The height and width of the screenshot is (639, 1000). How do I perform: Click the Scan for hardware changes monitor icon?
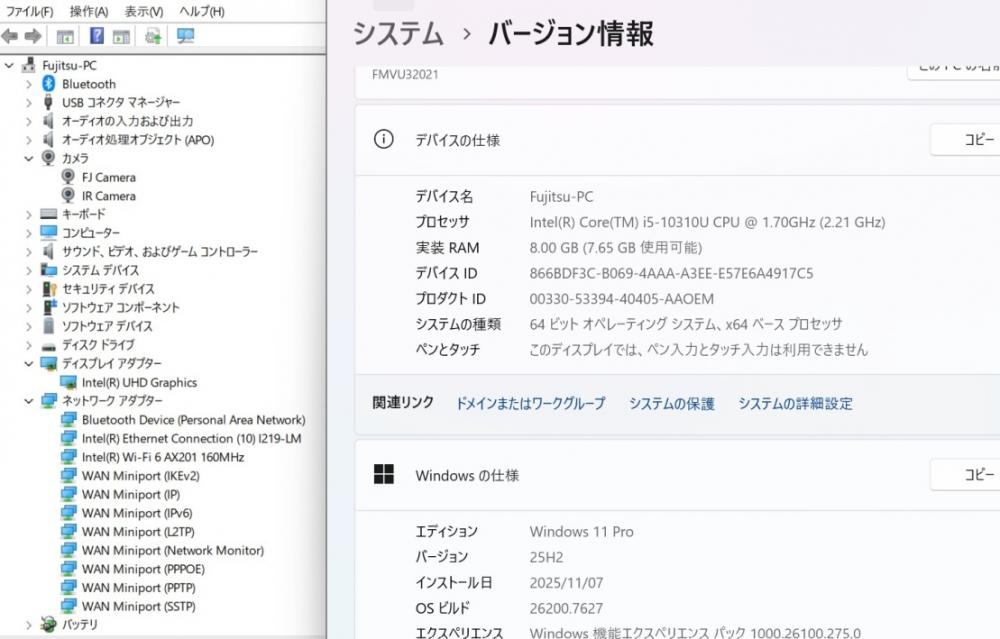point(185,37)
